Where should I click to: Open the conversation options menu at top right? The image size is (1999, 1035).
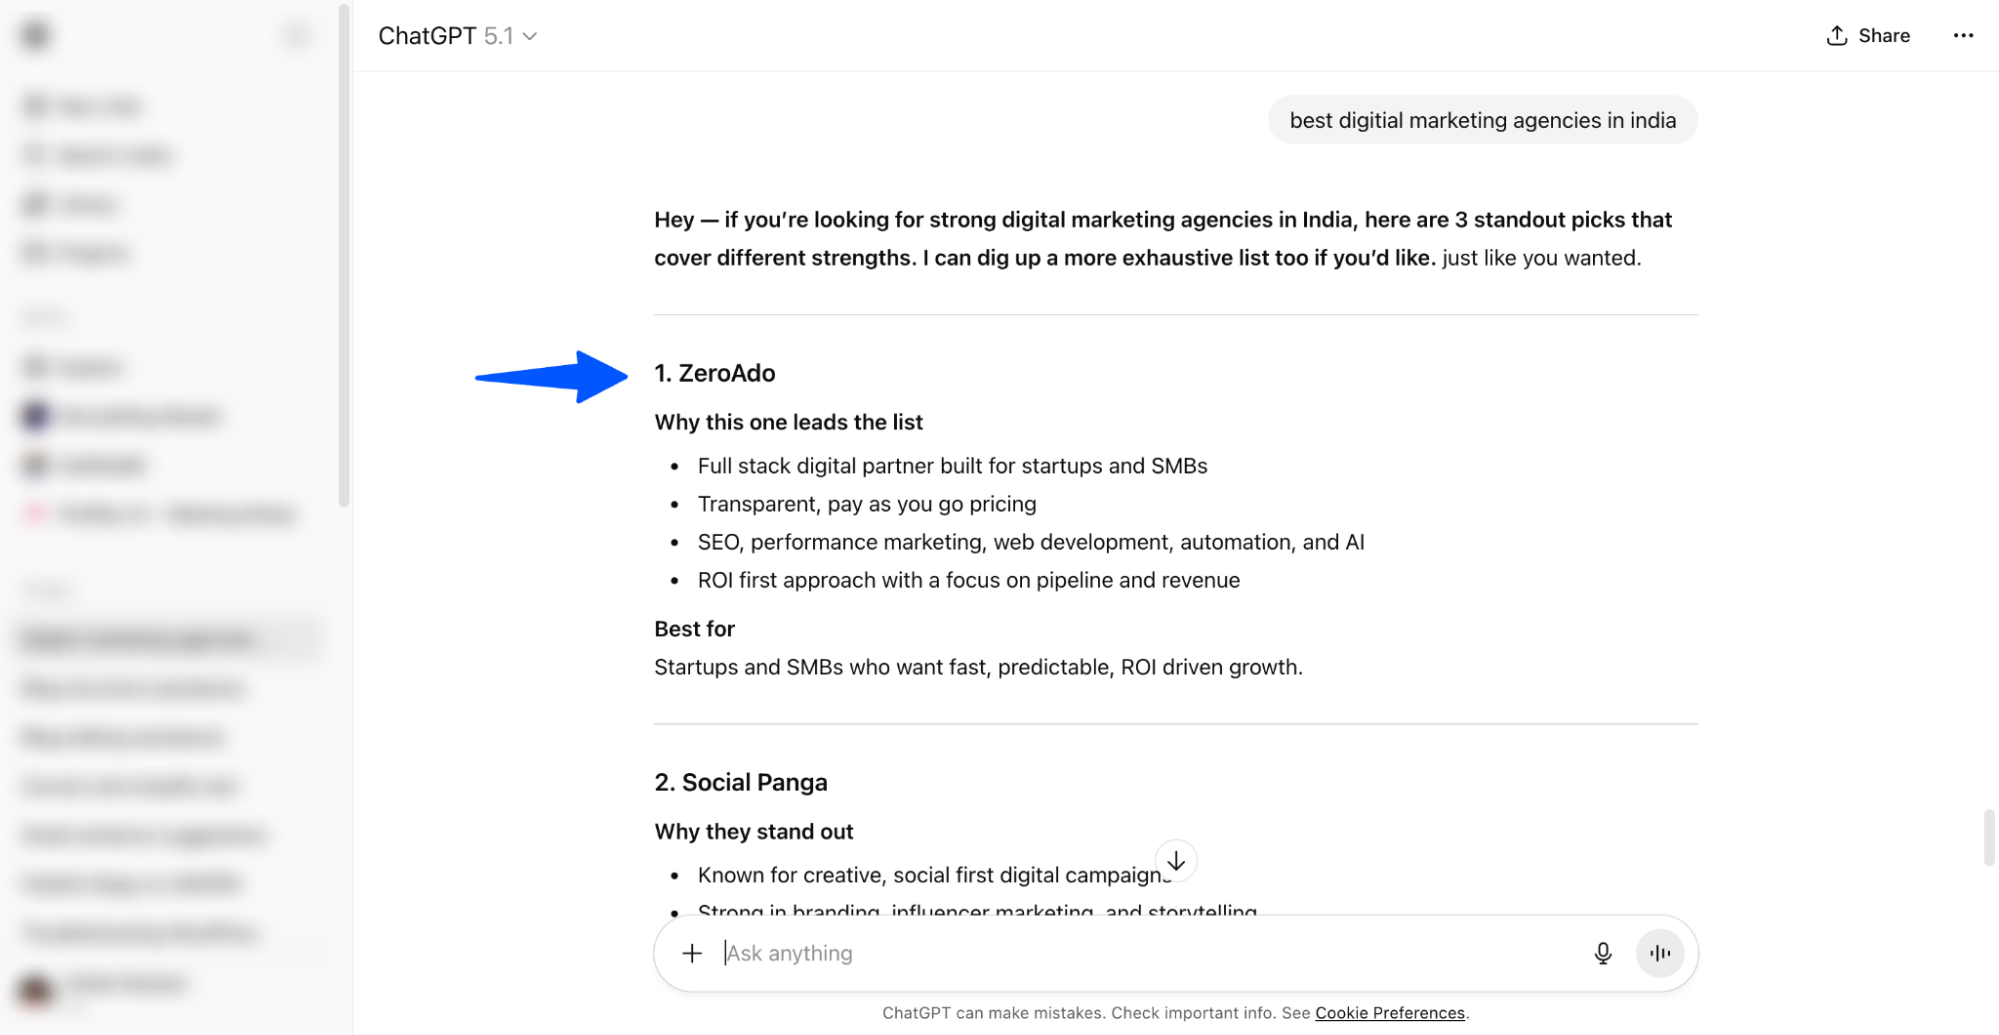point(1963,36)
